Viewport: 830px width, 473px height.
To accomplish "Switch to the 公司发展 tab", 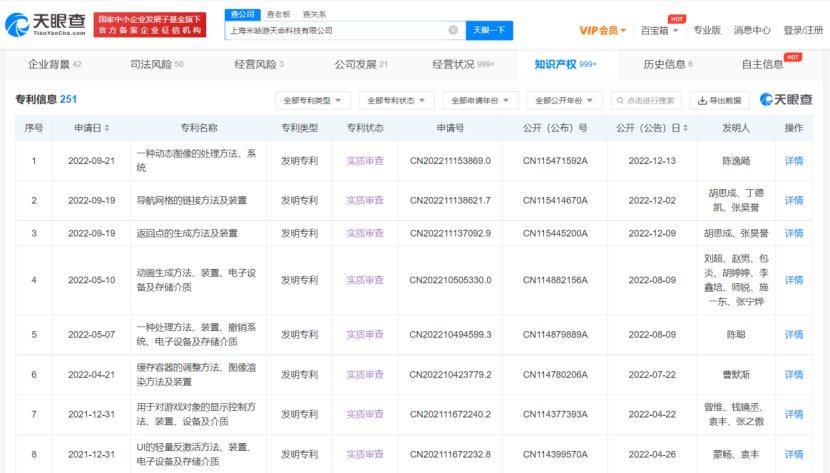I will (361, 65).
